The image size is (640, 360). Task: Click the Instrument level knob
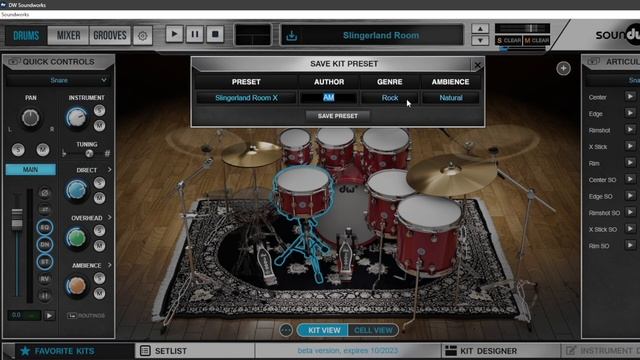click(76, 118)
